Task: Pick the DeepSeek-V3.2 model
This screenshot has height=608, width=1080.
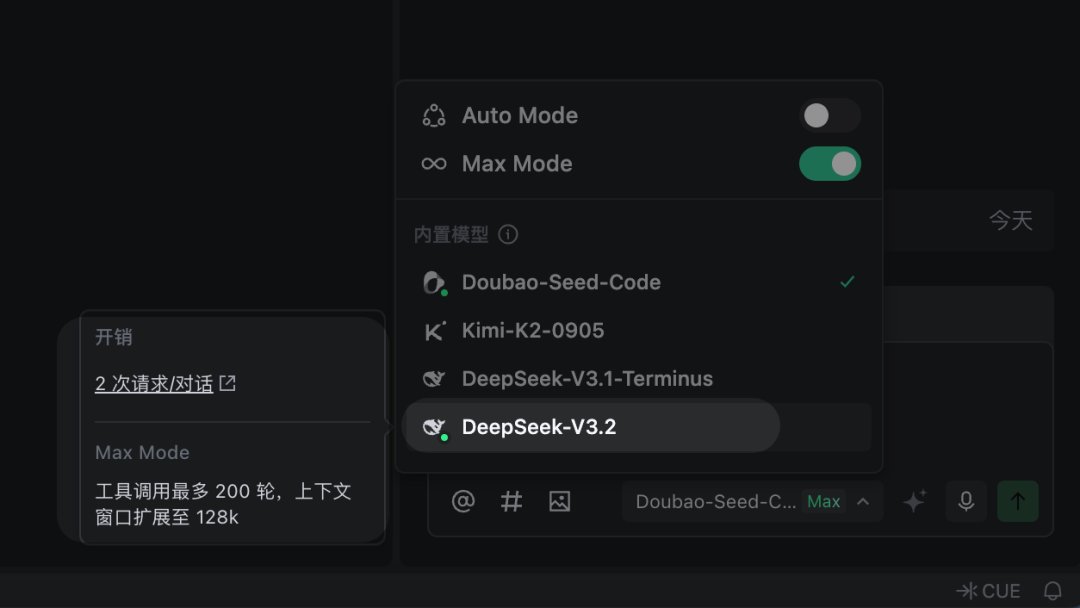Action: (538, 427)
